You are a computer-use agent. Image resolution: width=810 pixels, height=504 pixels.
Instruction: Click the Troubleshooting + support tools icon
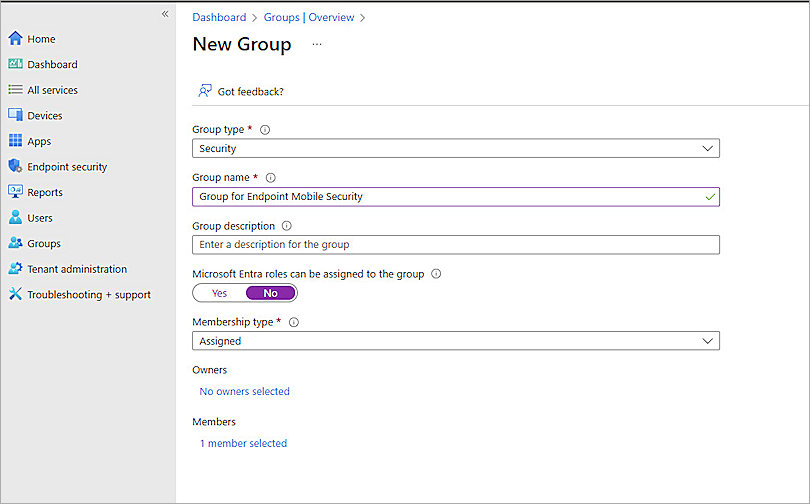click(x=15, y=294)
